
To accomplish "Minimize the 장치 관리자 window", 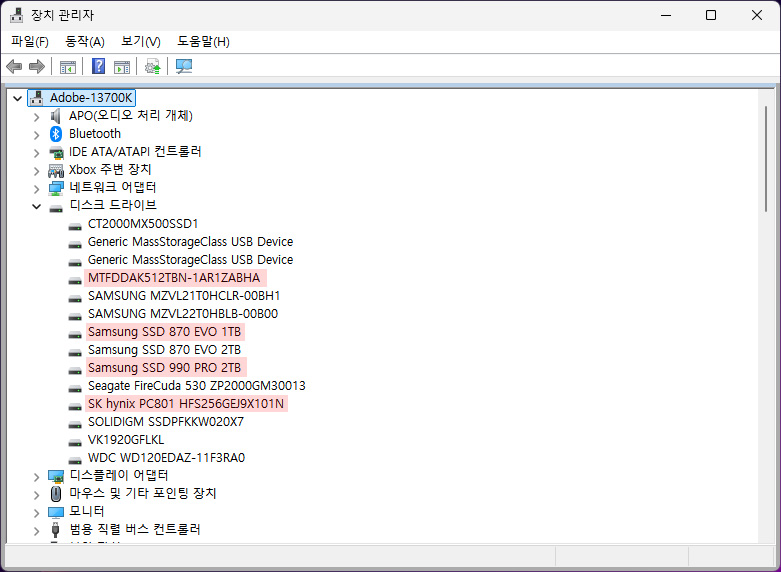I will coord(666,15).
